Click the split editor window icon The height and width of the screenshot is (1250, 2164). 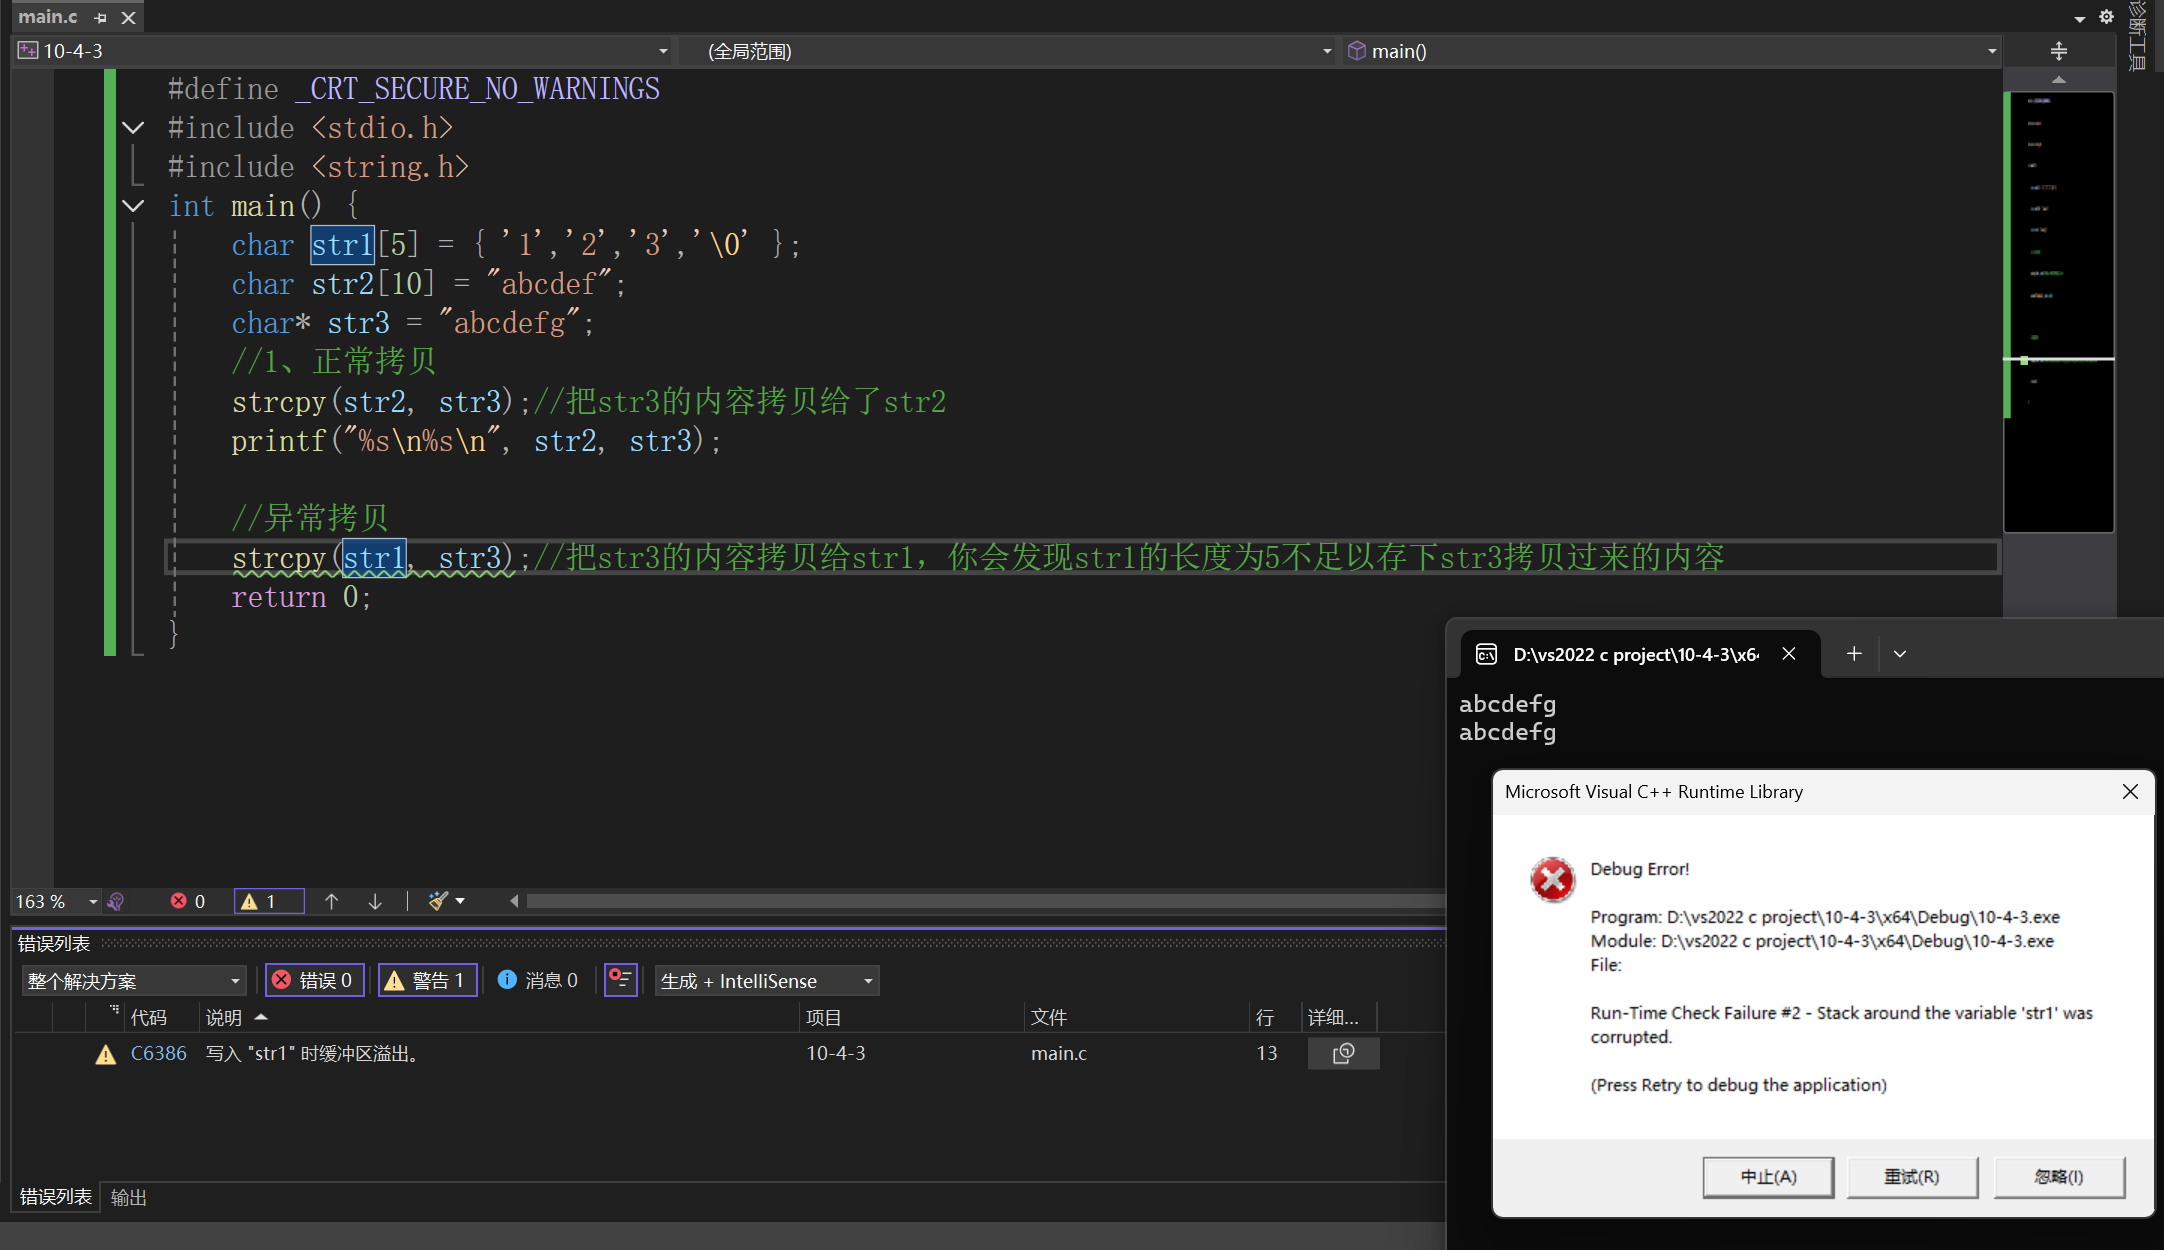[x=2058, y=51]
